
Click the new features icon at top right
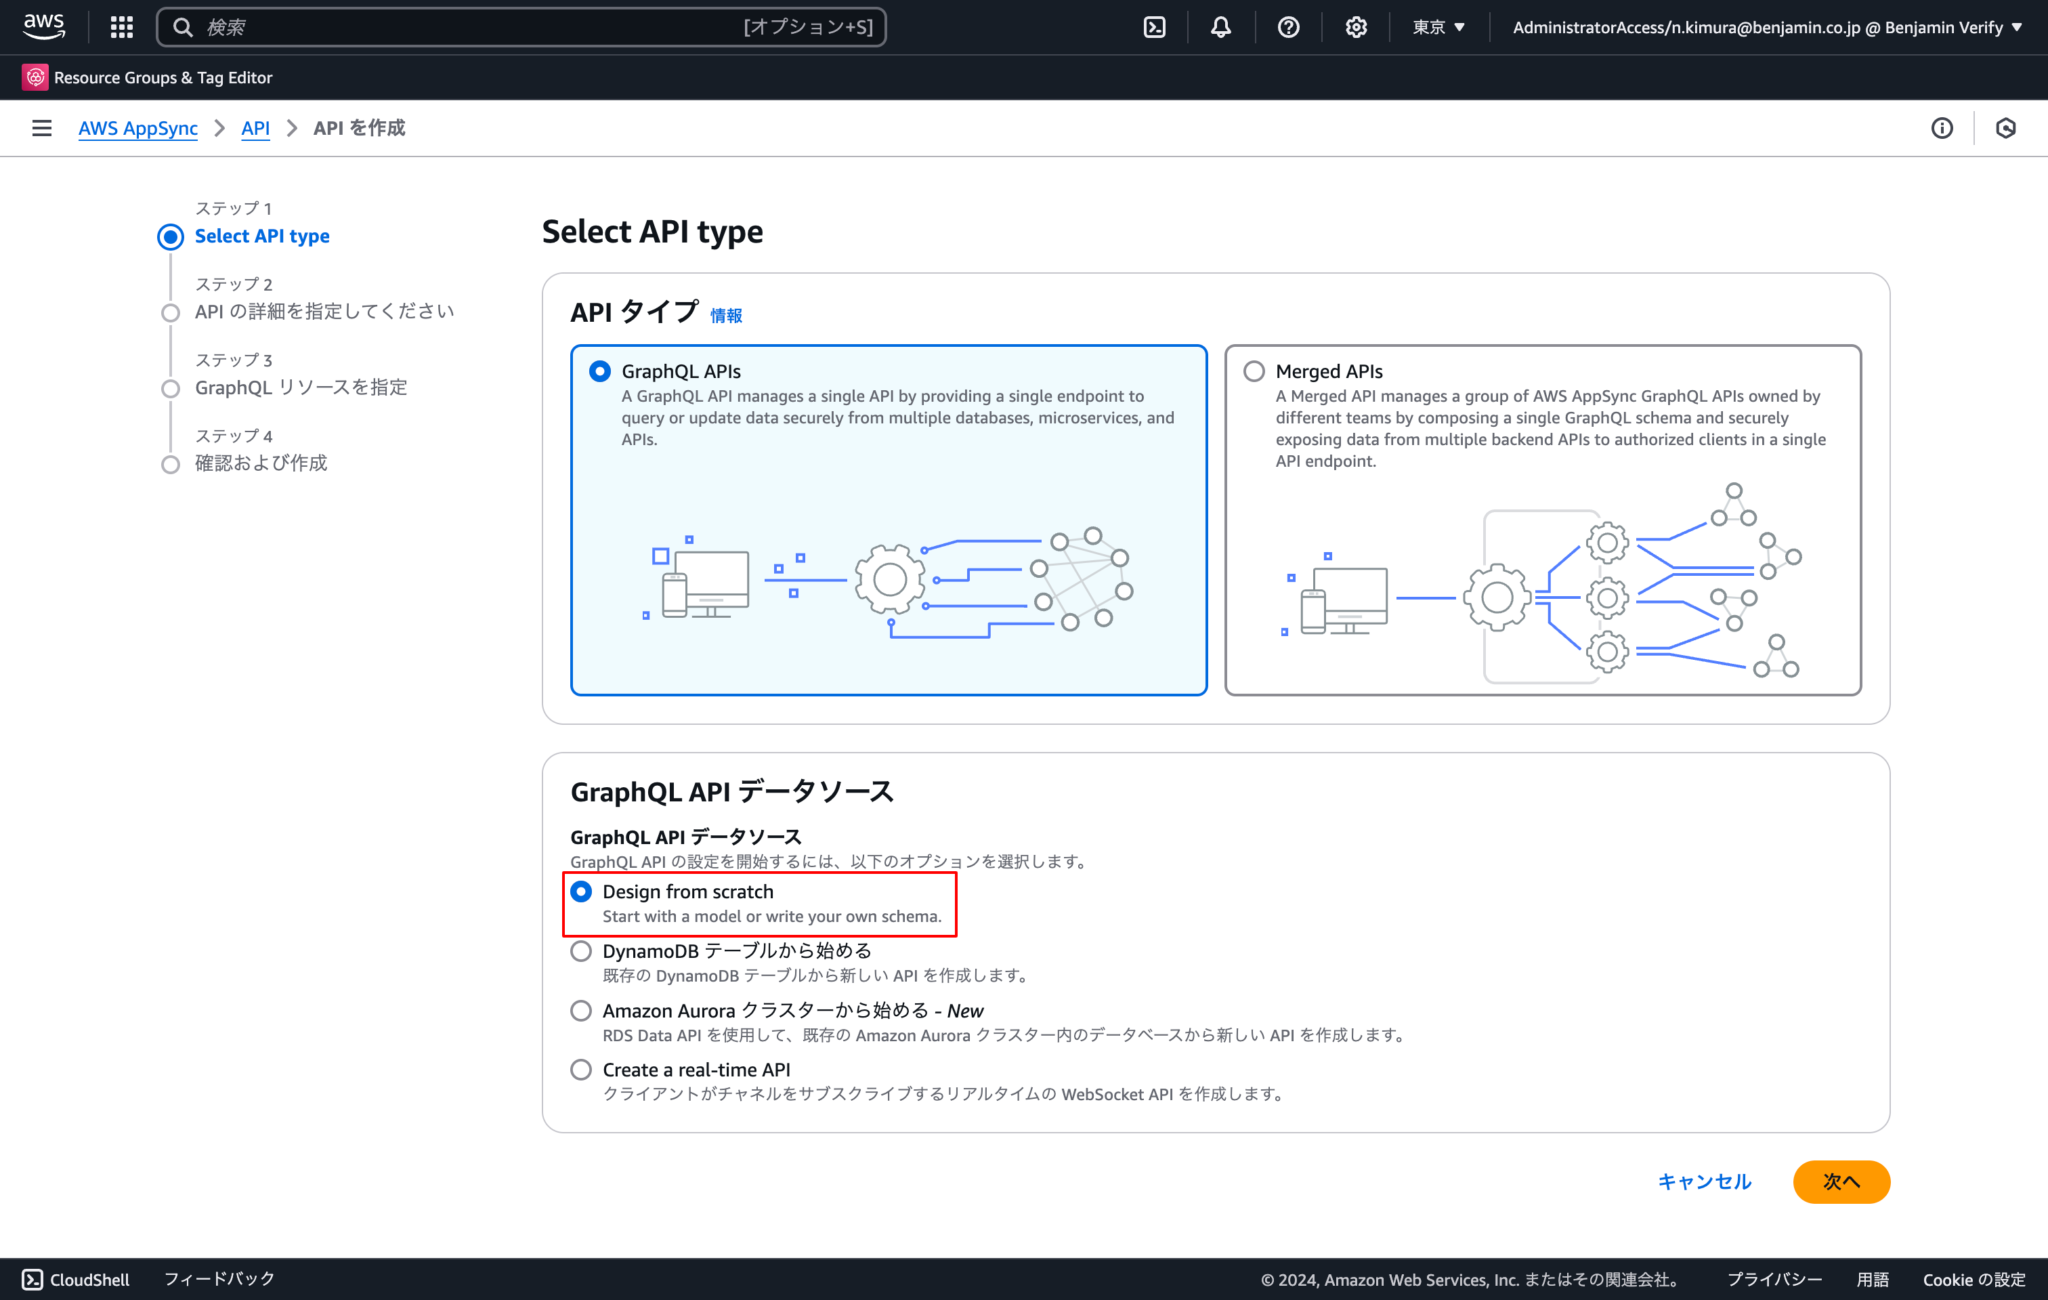[2008, 128]
